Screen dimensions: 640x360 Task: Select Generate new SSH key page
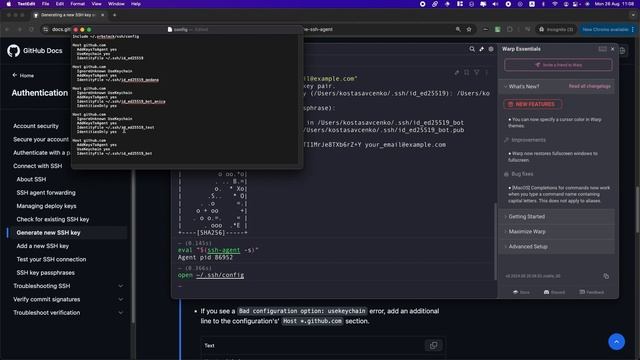[x=48, y=233]
